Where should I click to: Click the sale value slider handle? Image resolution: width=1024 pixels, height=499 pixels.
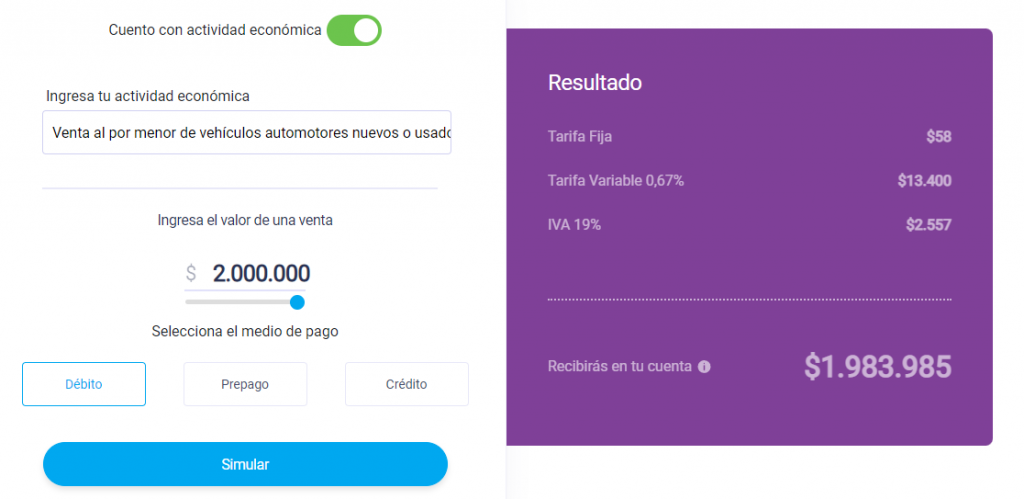[297, 302]
